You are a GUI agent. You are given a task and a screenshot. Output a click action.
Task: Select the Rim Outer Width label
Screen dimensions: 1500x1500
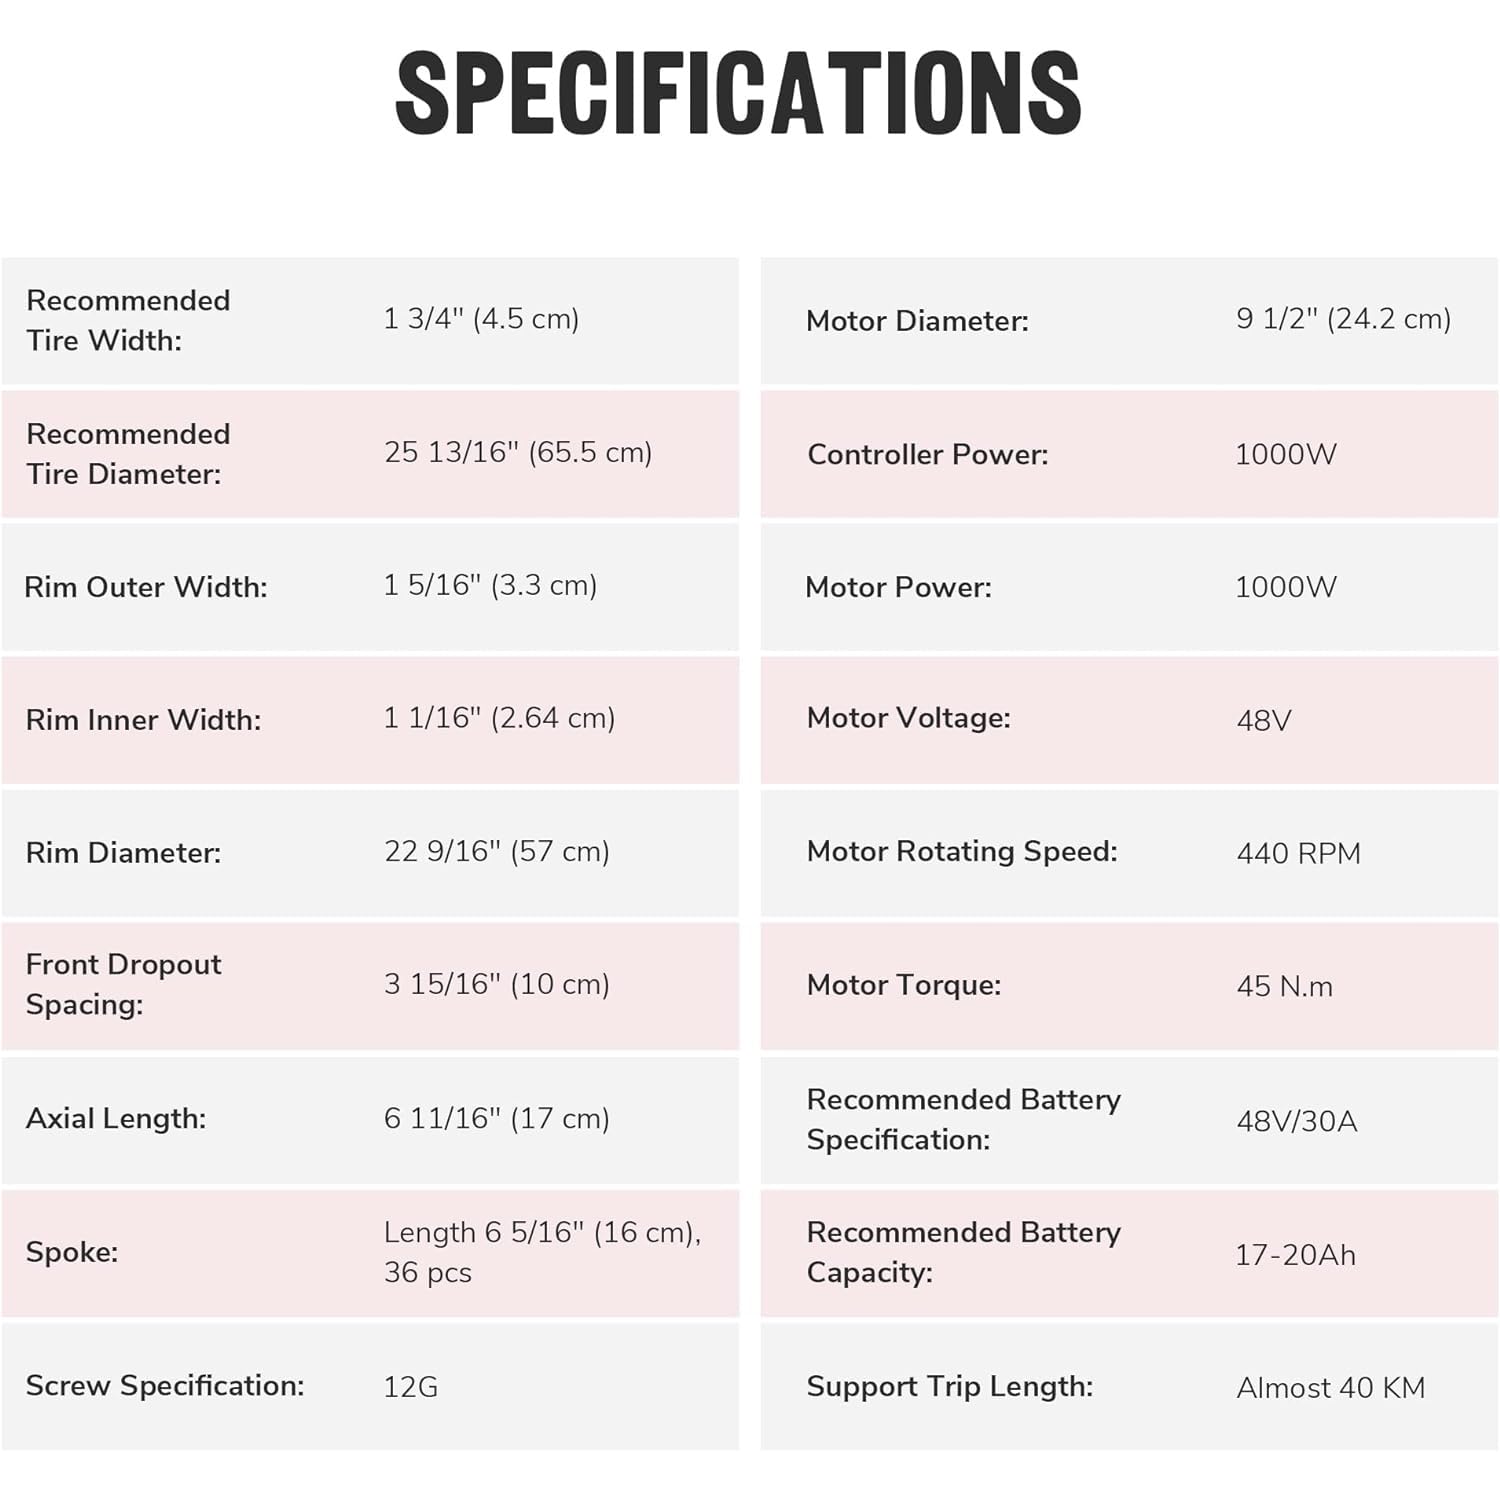146,587
